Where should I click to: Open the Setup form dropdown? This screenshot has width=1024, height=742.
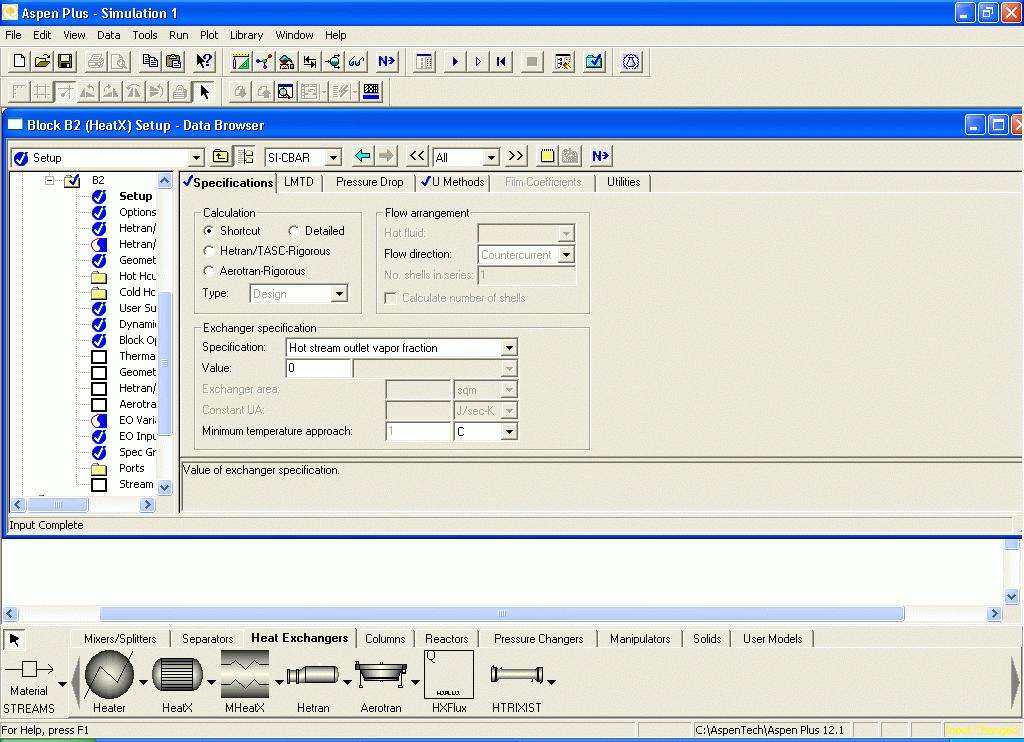tap(196, 157)
